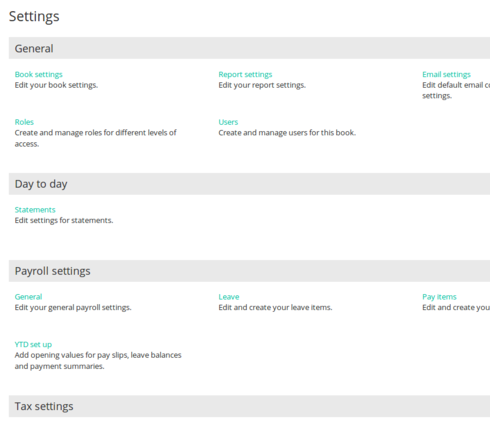Click 'Create and manage users for this book.' text
This screenshot has width=490, height=423.
point(287,133)
